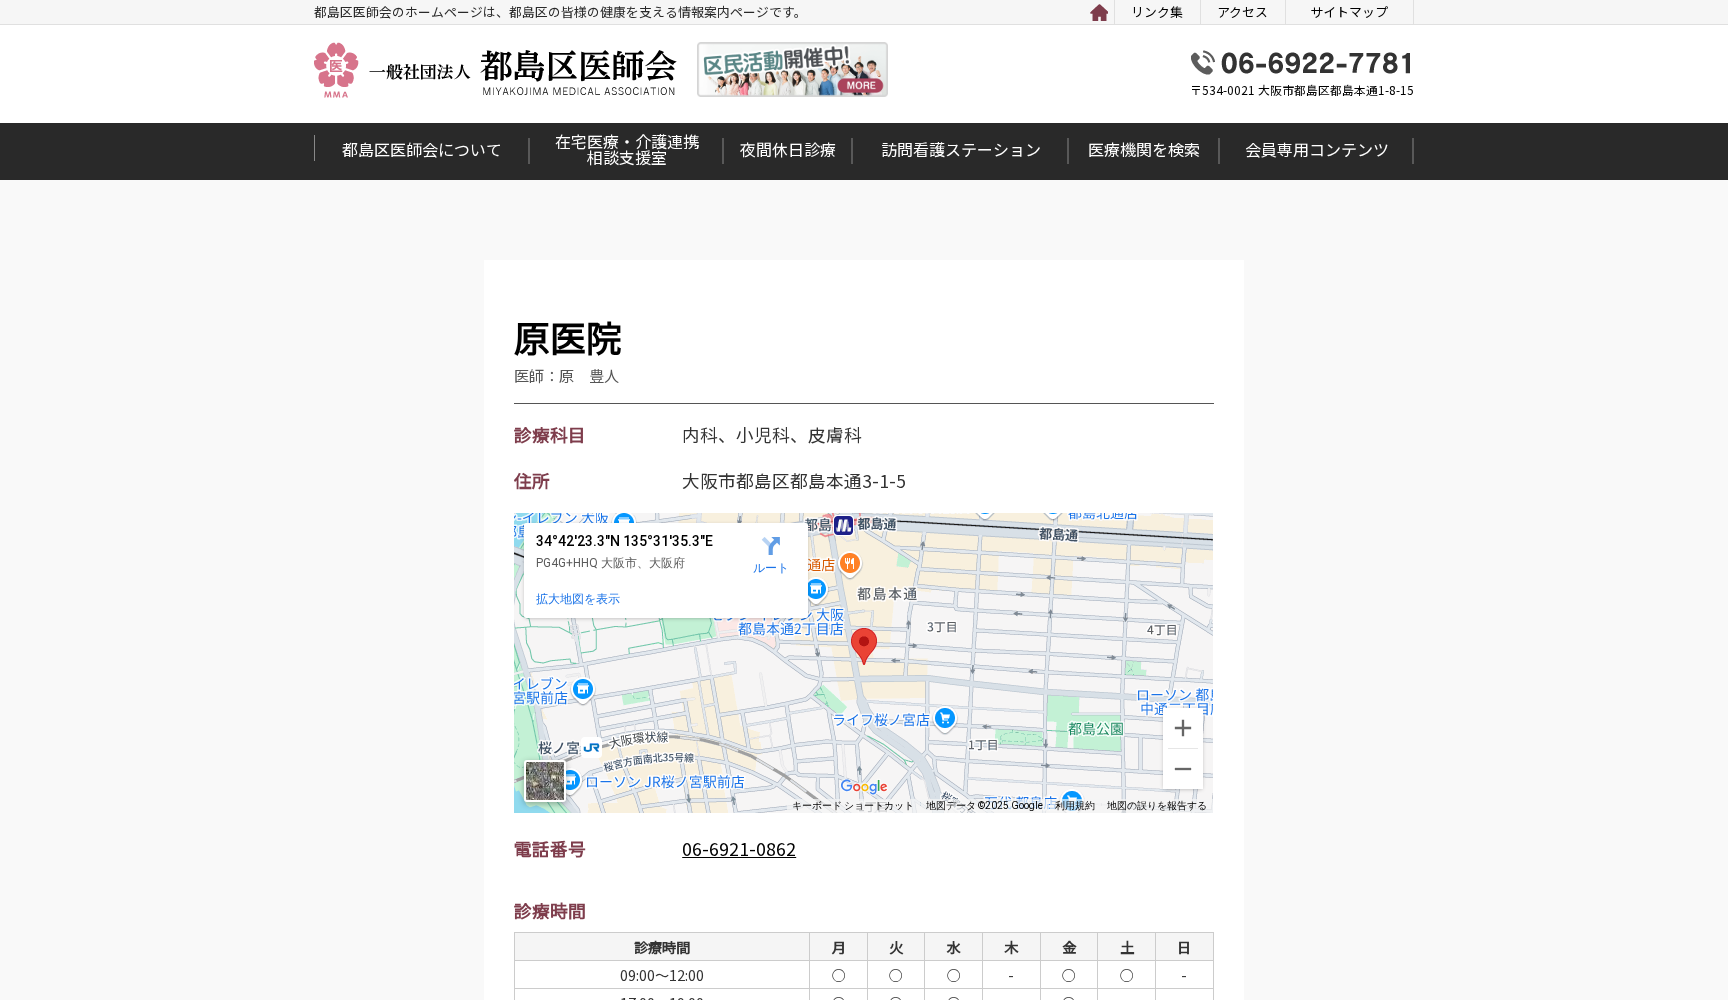
Task: Open 会員専用コンテンツ menu item
Action: click(x=1316, y=151)
